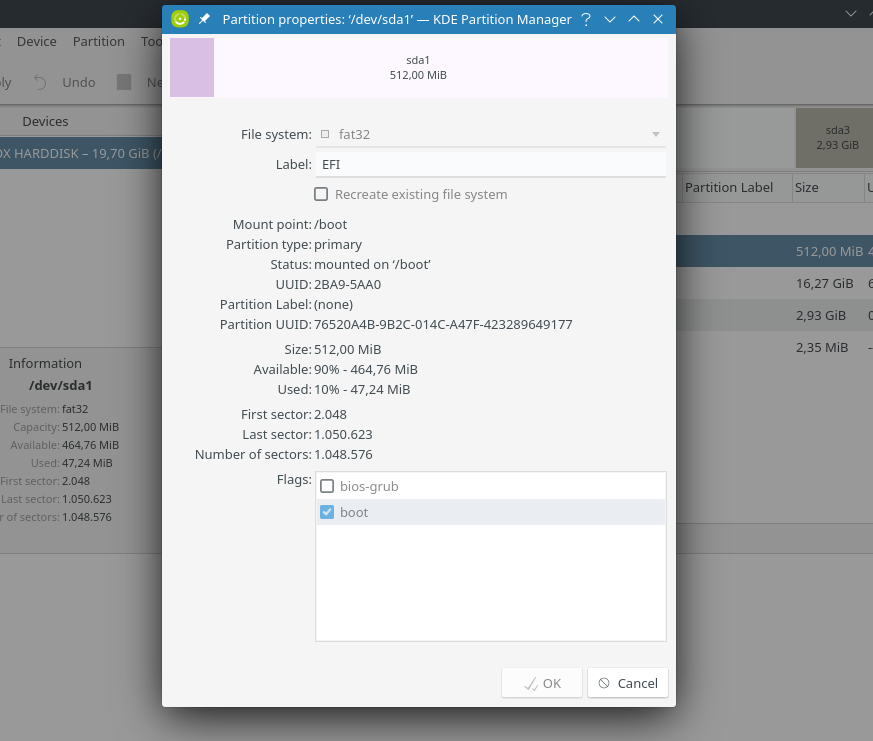This screenshot has height=741, width=873.
Task: Open the Tool menu
Action: tap(152, 41)
